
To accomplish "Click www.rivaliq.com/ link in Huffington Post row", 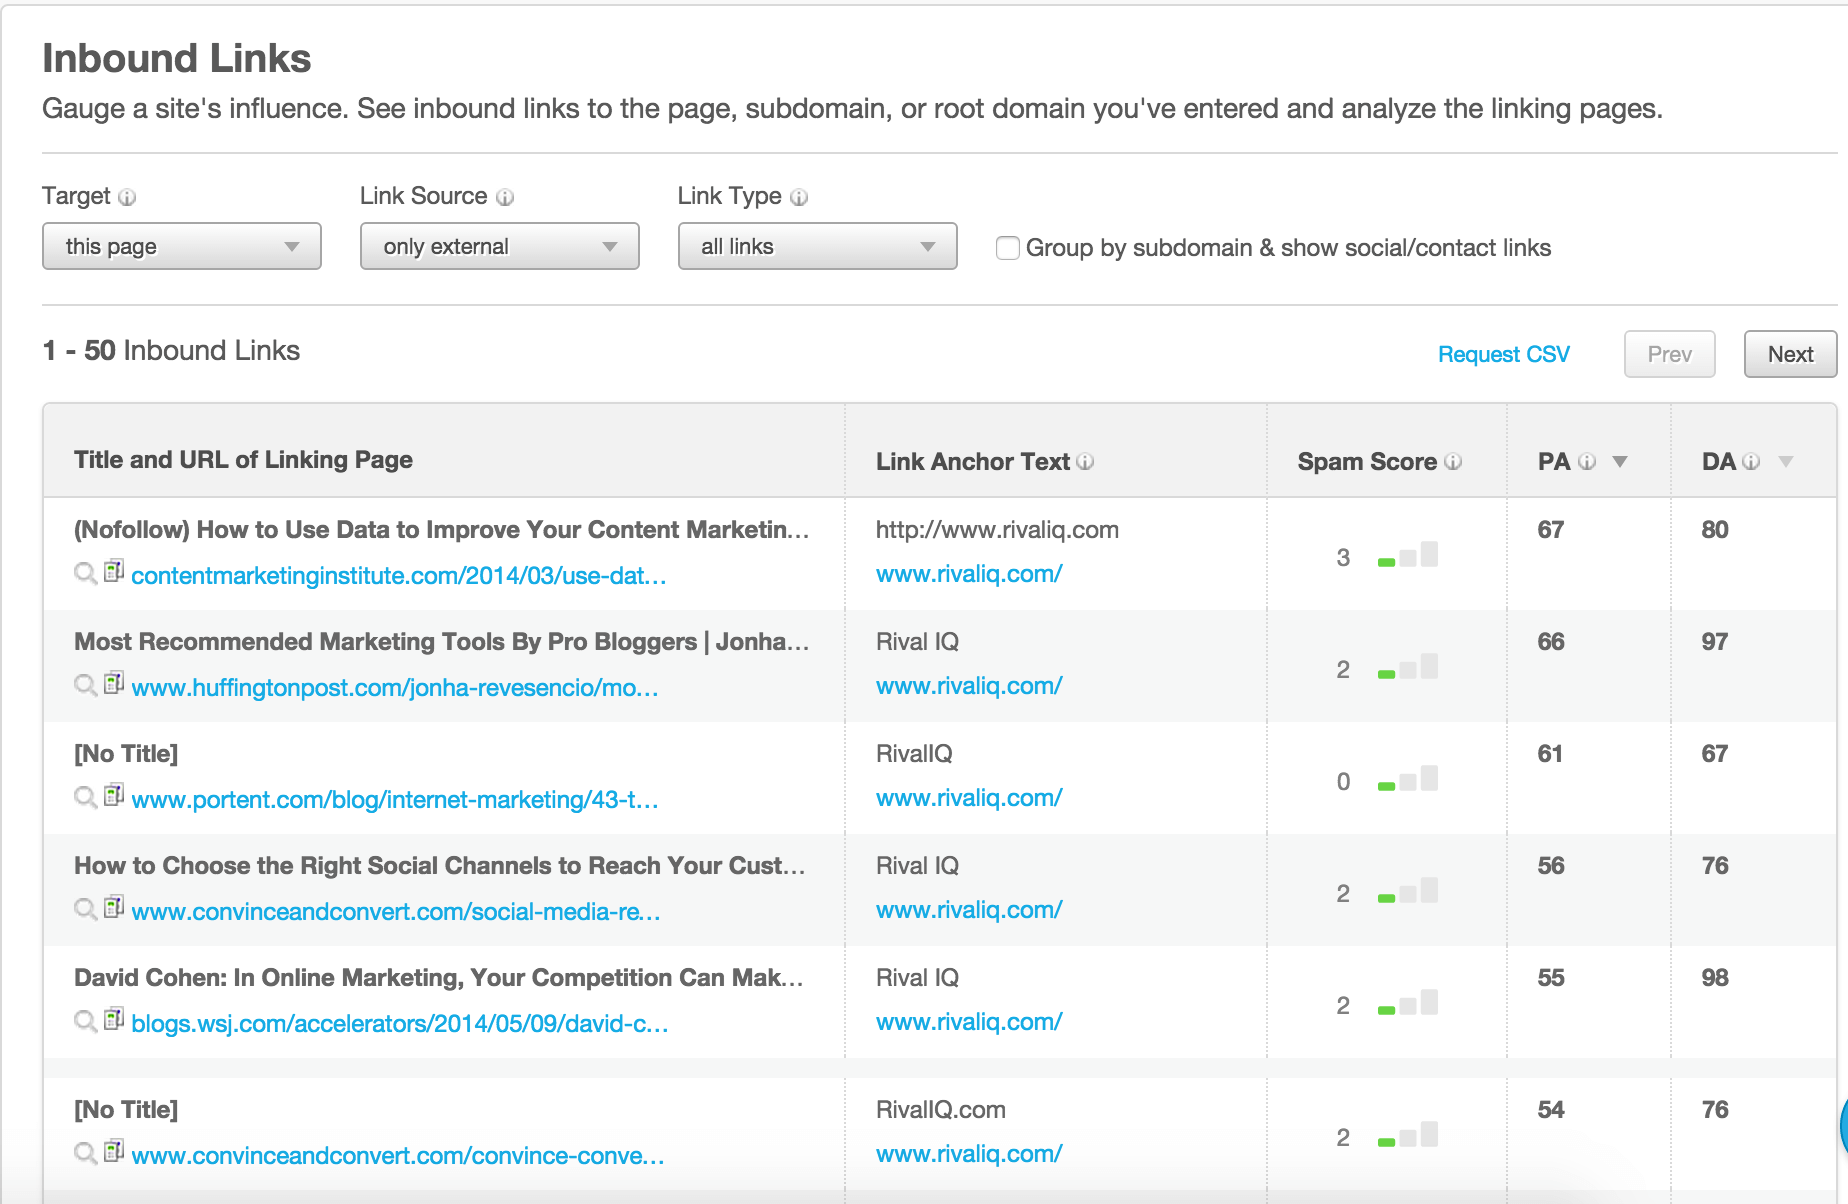I will (x=969, y=686).
